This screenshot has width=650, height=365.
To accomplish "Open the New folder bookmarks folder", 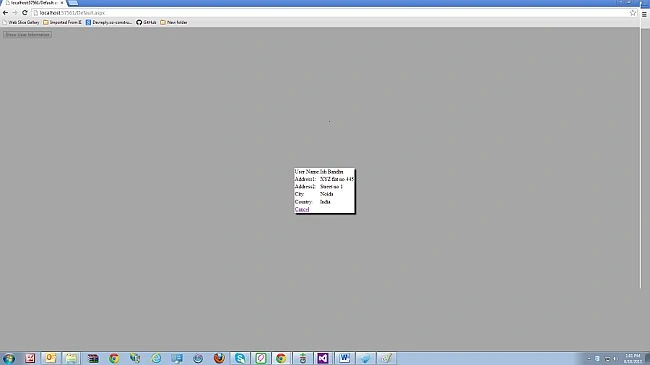I will click(174, 22).
